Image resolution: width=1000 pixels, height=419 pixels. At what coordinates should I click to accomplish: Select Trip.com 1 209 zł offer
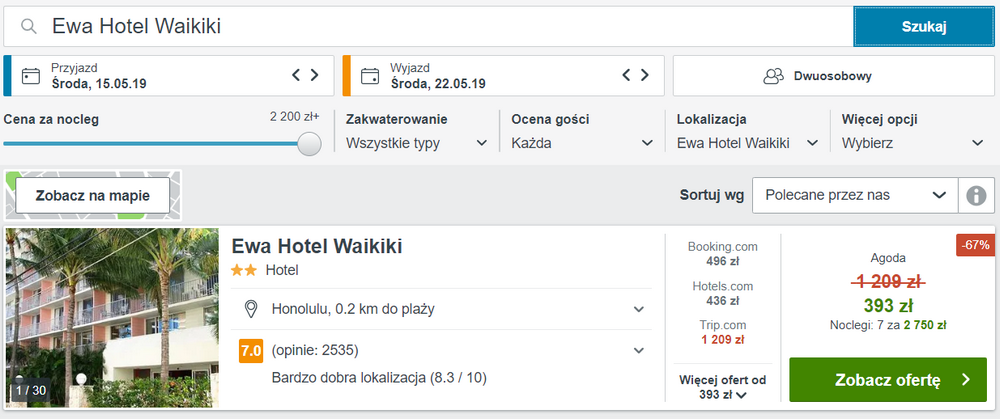click(723, 332)
